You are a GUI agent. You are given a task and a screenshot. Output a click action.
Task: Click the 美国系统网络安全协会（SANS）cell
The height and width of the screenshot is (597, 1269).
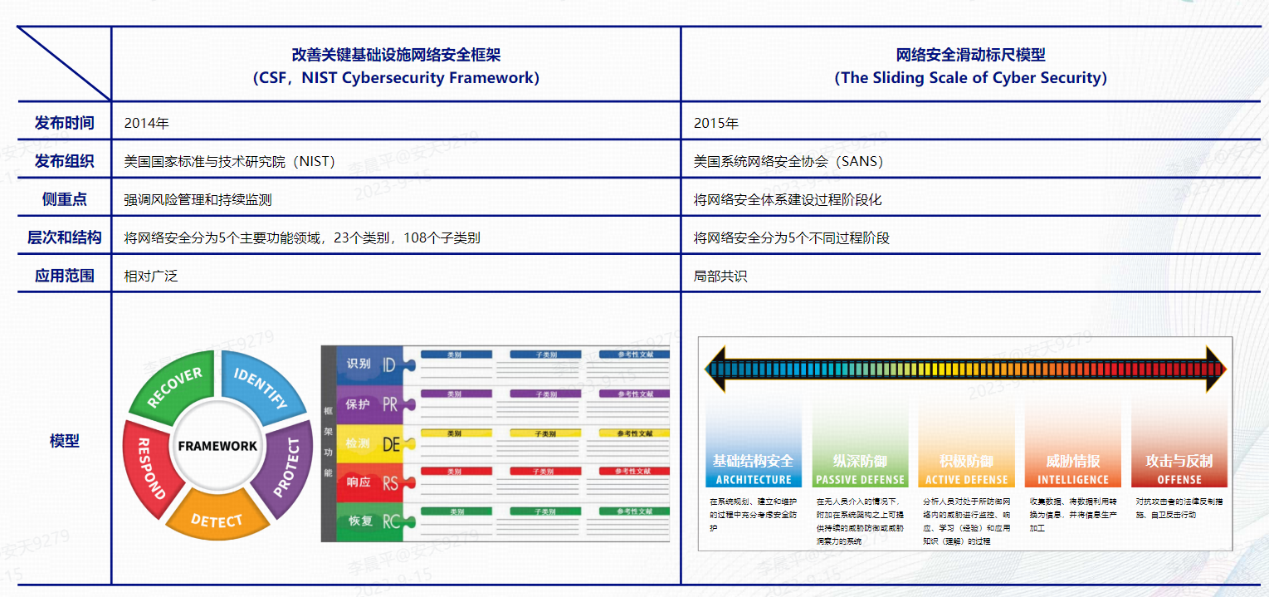tap(788, 161)
